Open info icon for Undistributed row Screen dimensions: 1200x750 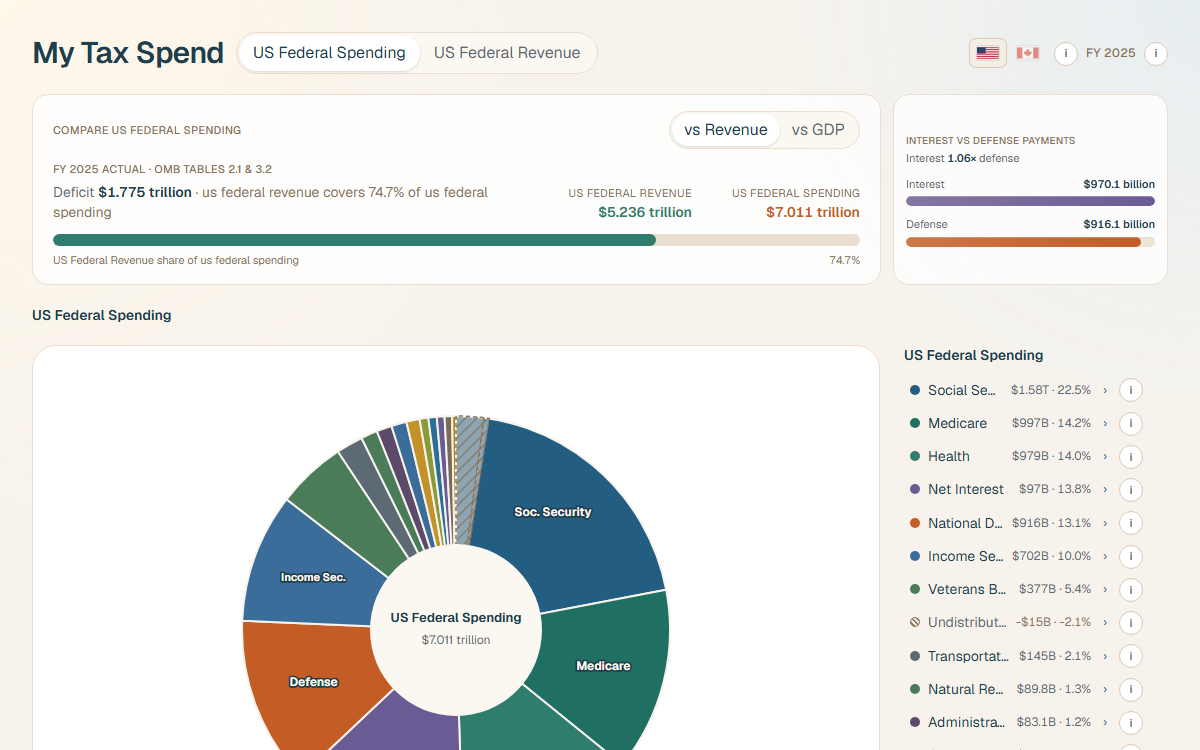coord(1130,622)
